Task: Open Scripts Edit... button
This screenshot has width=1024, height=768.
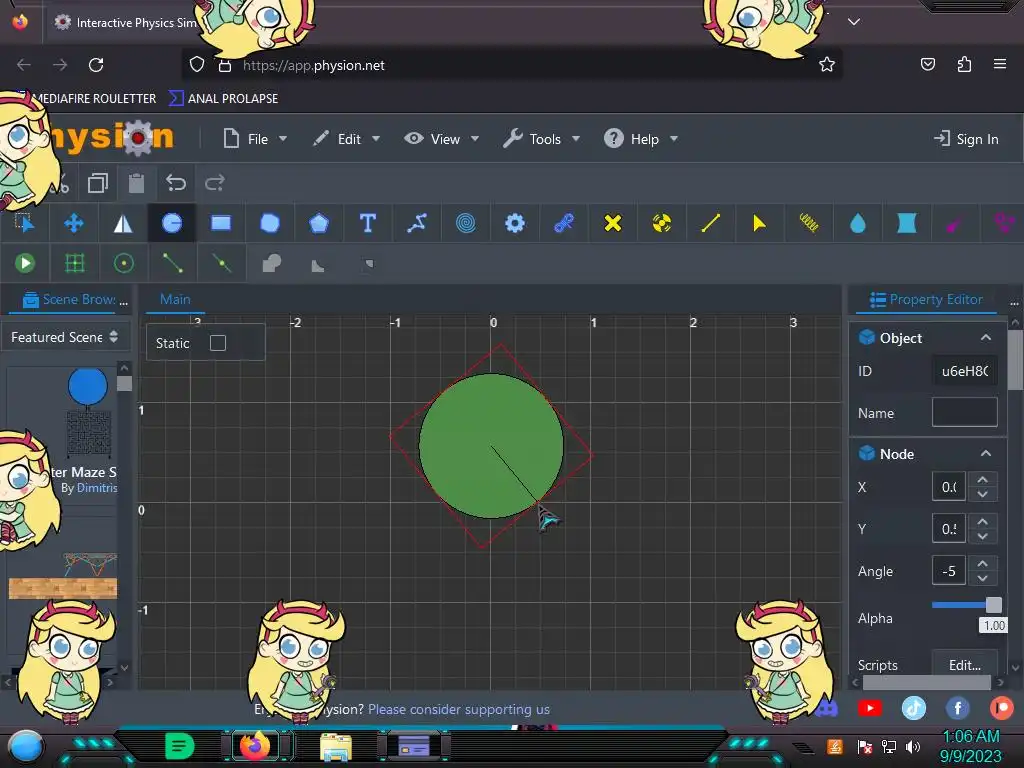Action: point(965,664)
